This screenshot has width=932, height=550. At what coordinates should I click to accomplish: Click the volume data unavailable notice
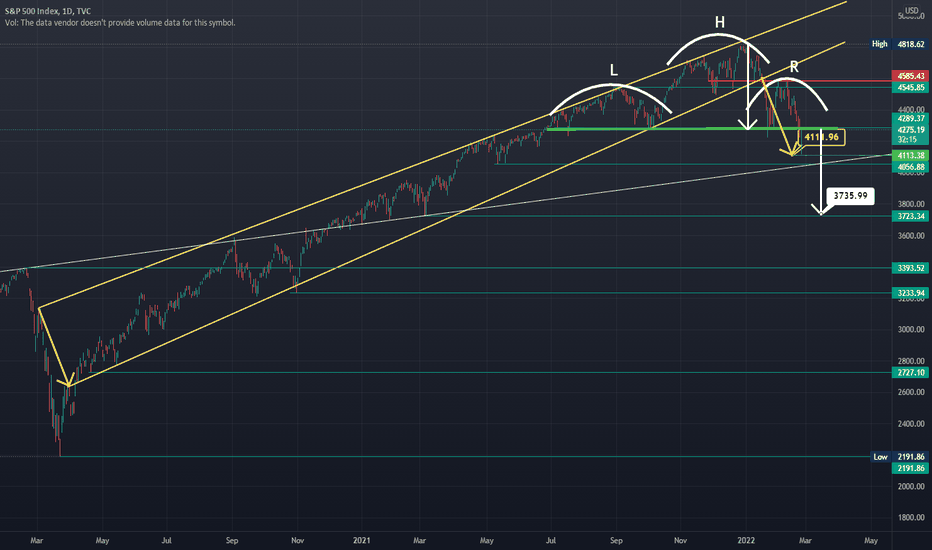120,23
